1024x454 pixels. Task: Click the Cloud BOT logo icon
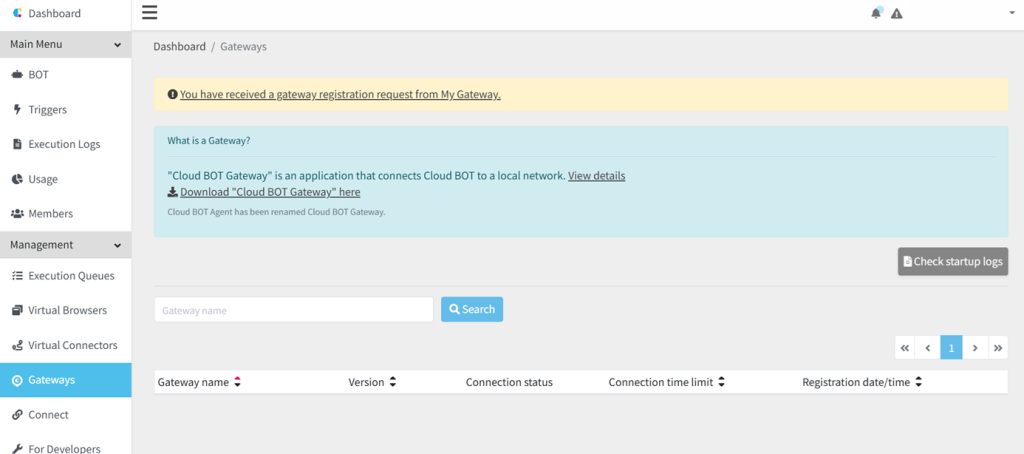coord(18,13)
